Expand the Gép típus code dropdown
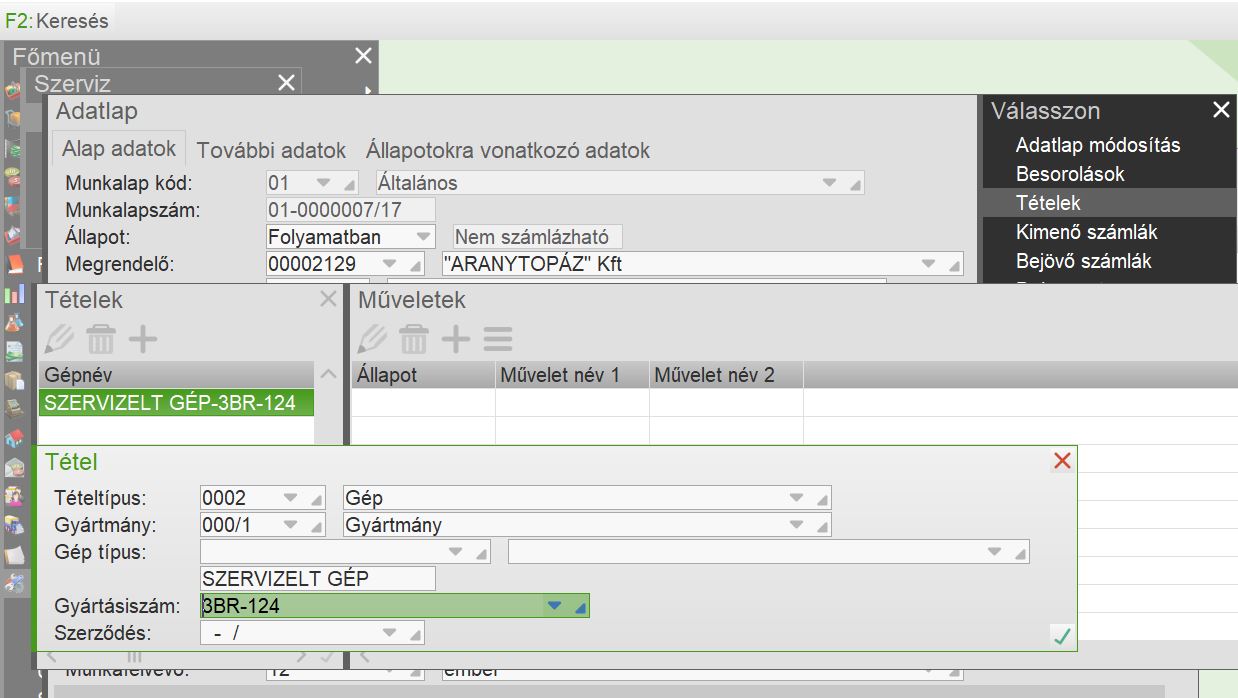This screenshot has width=1238, height=698. point(456,552)
